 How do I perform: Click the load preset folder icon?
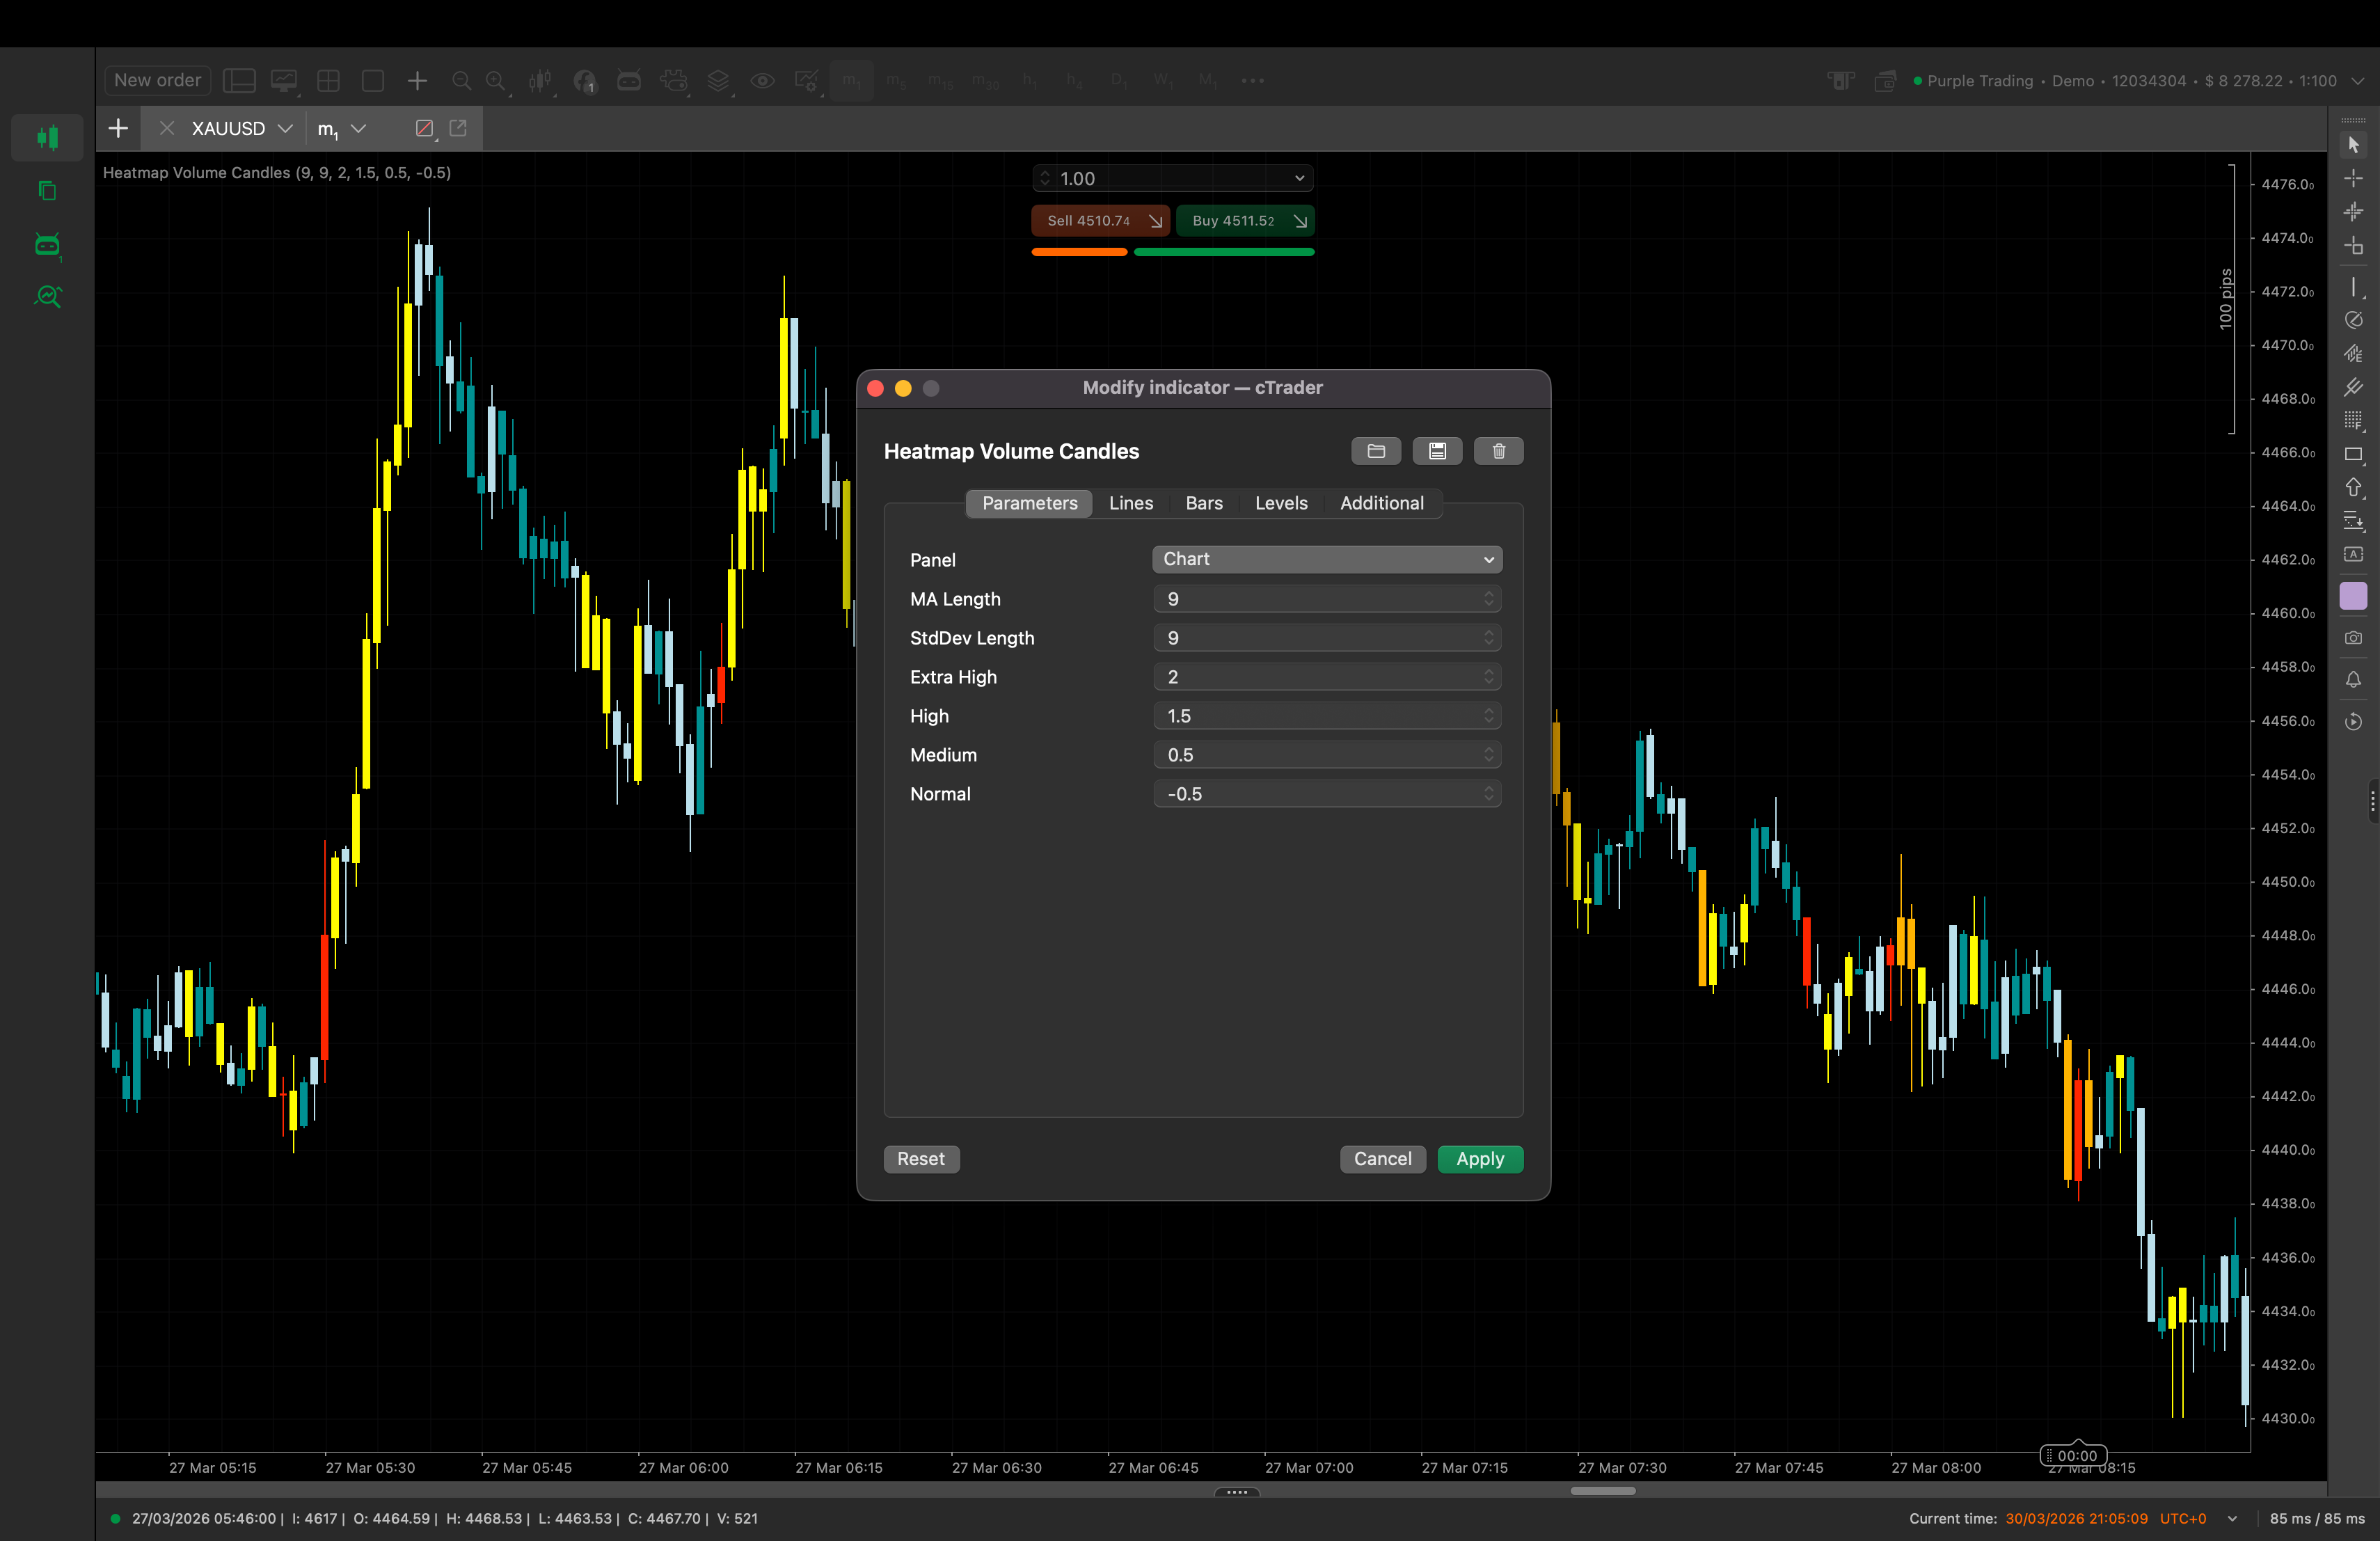[1375, 451]
